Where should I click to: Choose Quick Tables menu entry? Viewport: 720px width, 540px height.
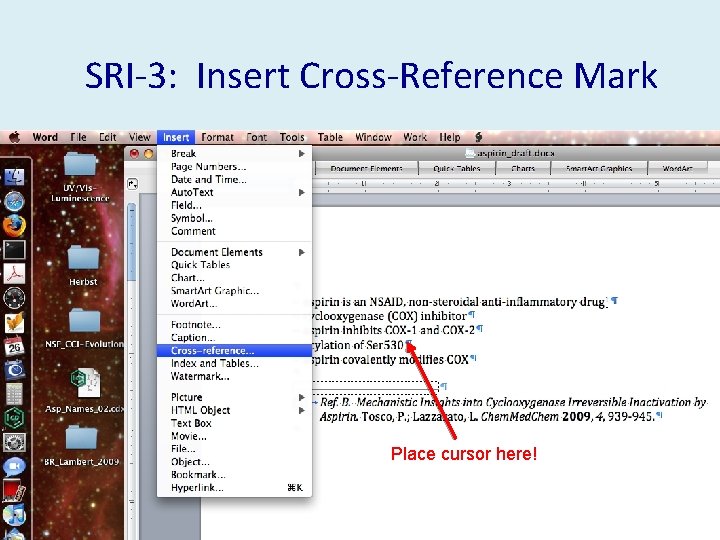point(234,265)
